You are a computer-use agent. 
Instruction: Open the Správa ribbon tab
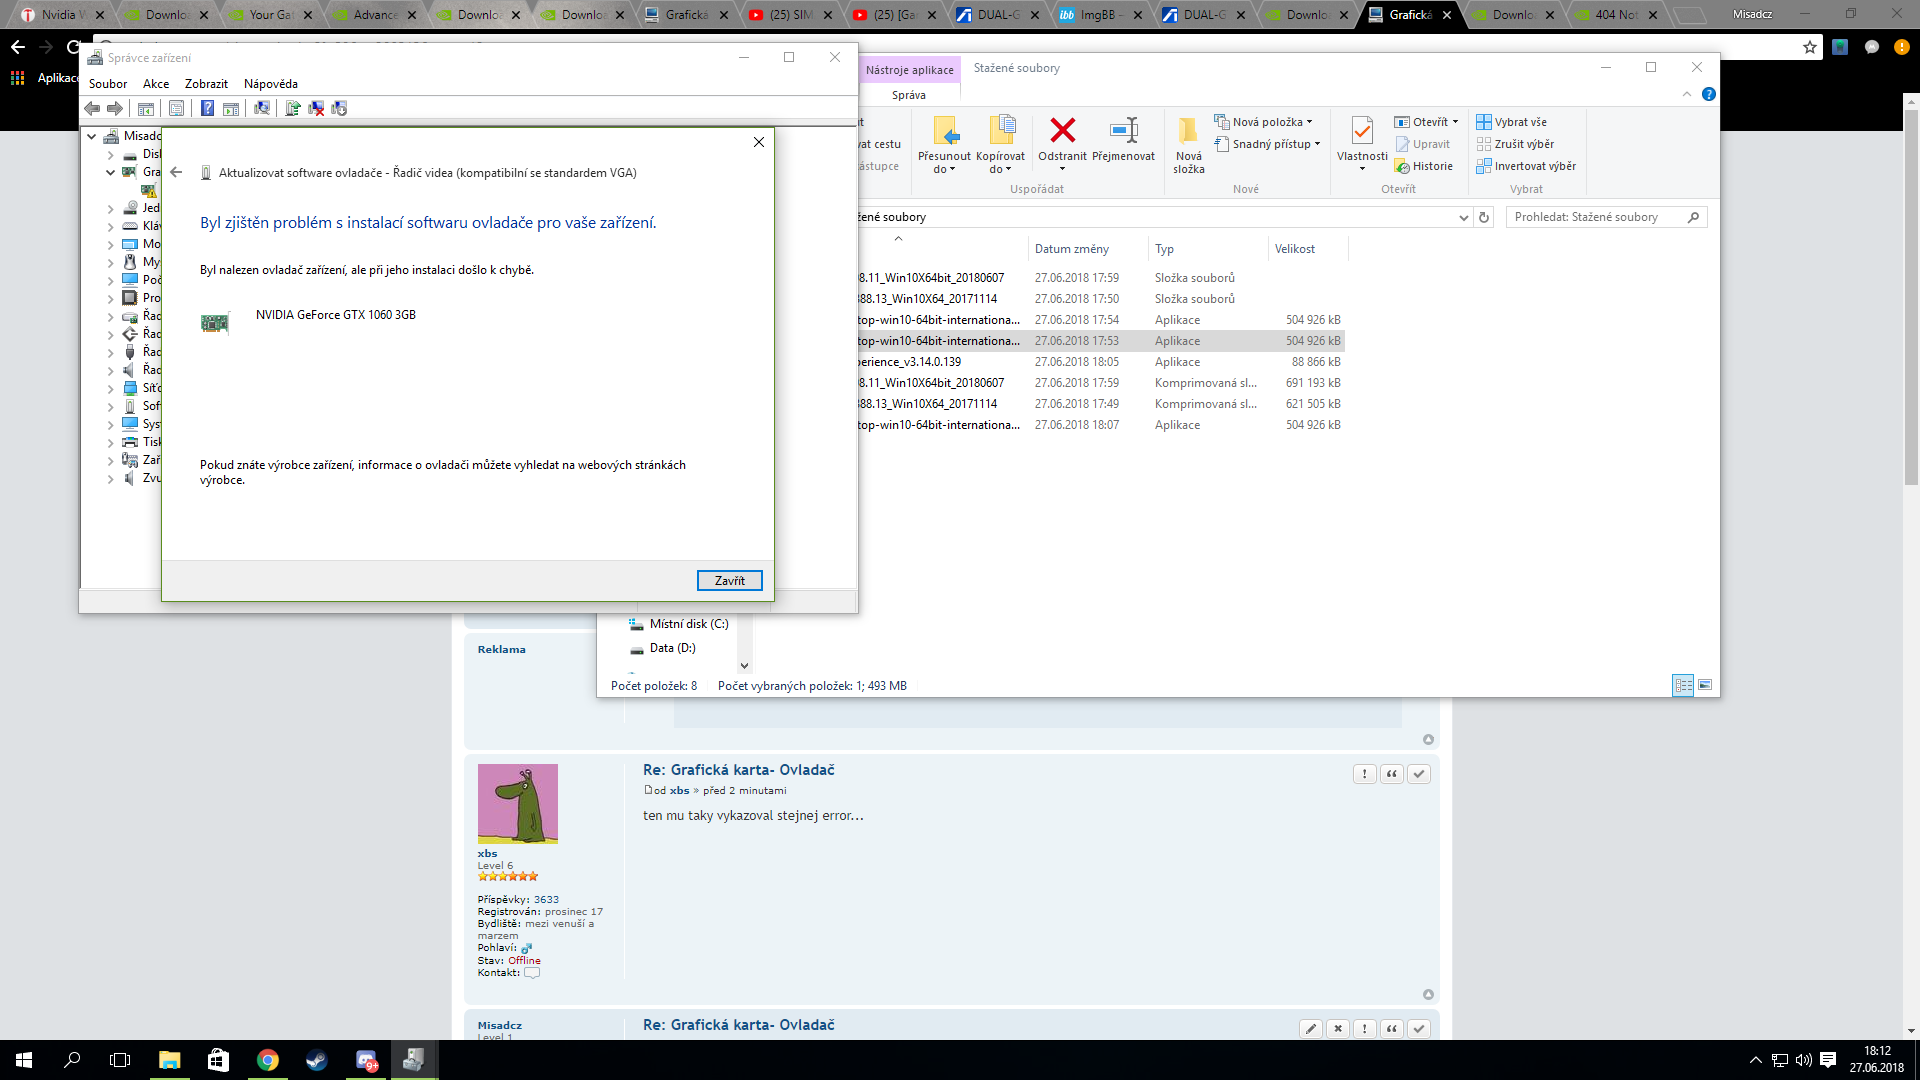tap(909, 95)
